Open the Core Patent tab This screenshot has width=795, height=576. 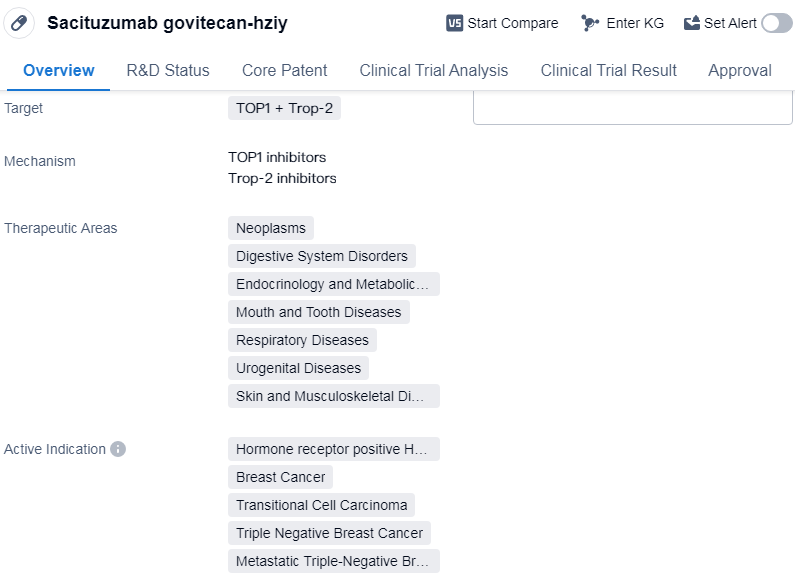tap(284, 70)
